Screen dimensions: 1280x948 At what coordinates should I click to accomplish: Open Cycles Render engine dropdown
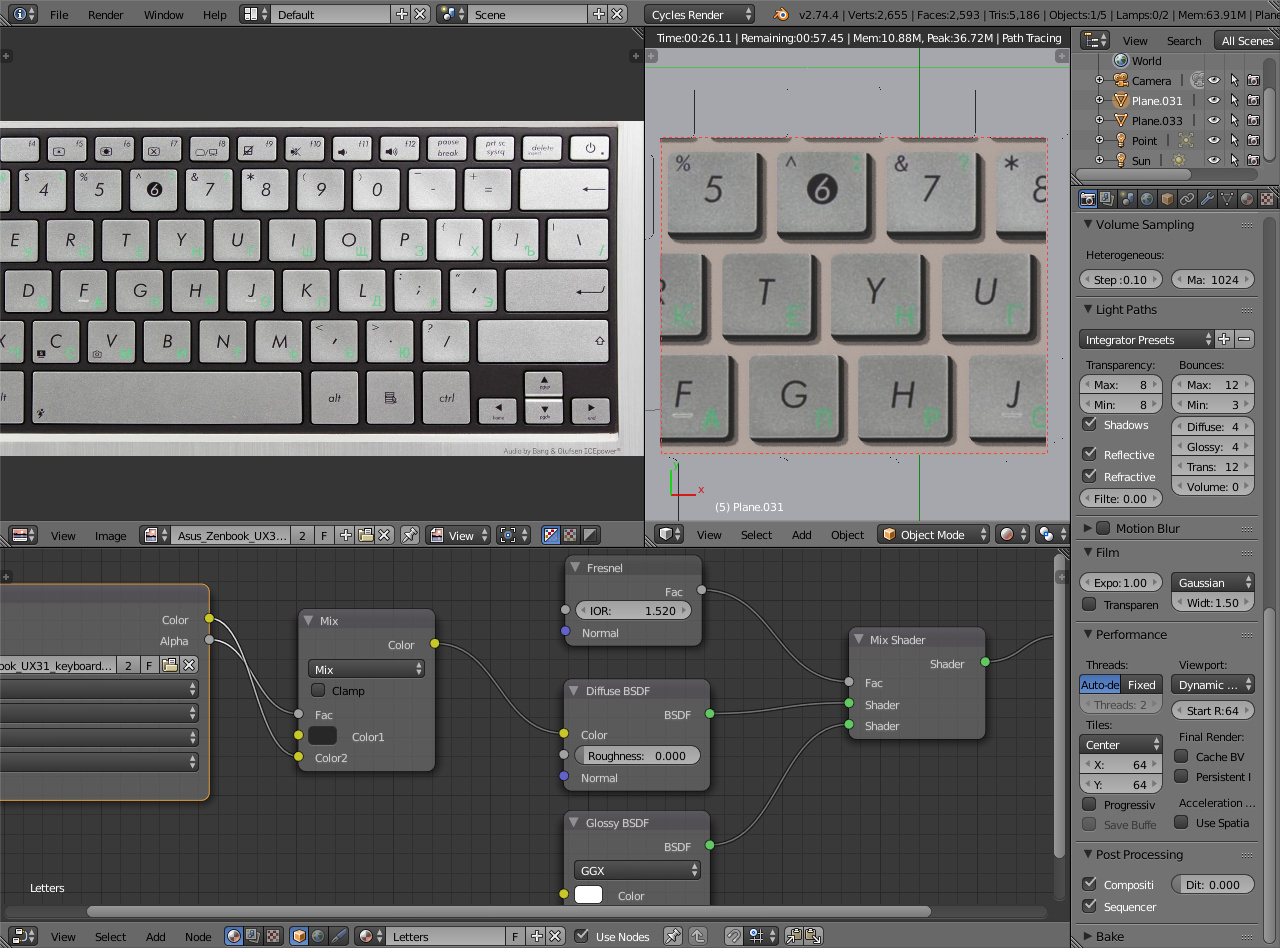700,14
